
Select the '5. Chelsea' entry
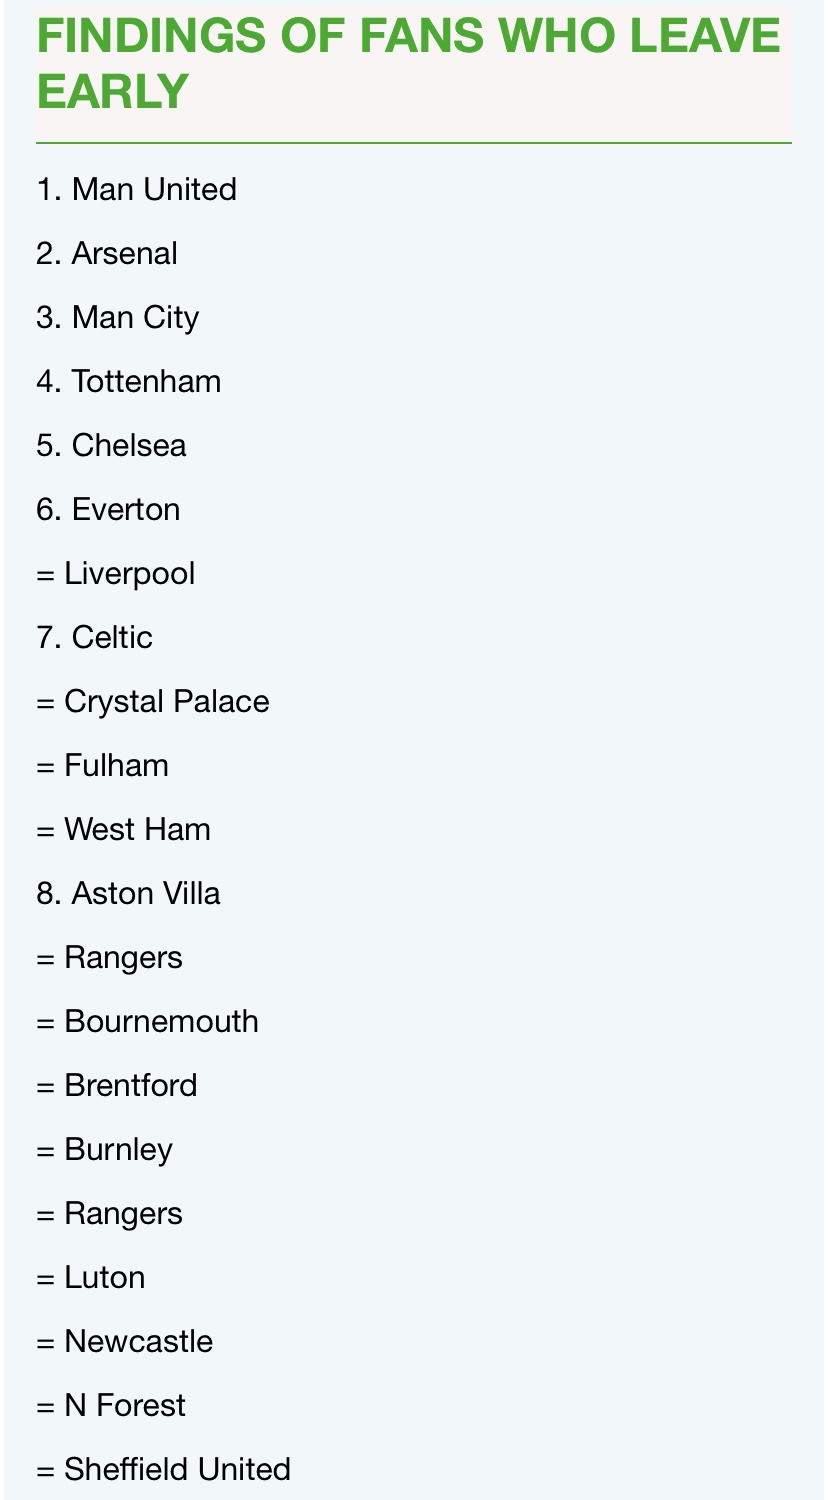click(111, 445)
